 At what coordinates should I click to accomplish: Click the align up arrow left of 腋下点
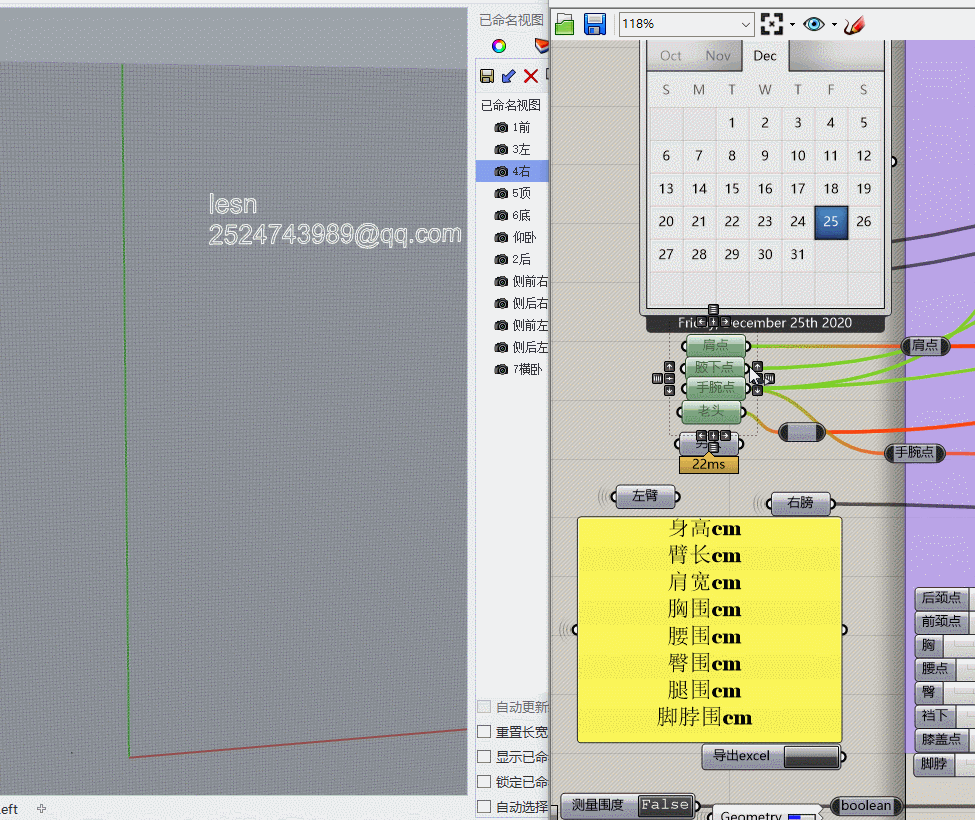pyautogui.click(x=669, y=367)
